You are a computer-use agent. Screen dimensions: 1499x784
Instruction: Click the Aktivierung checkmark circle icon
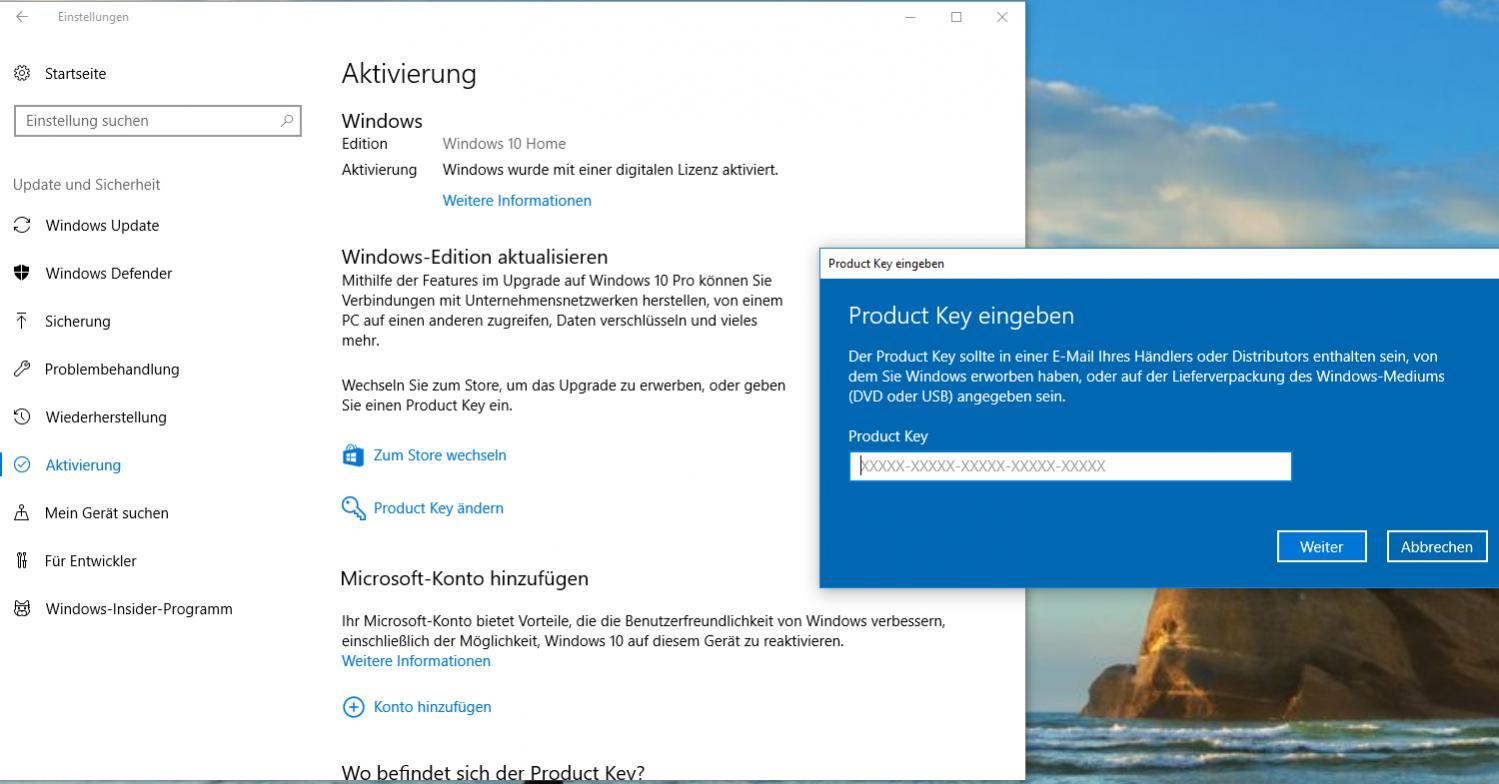pos(22,465)
